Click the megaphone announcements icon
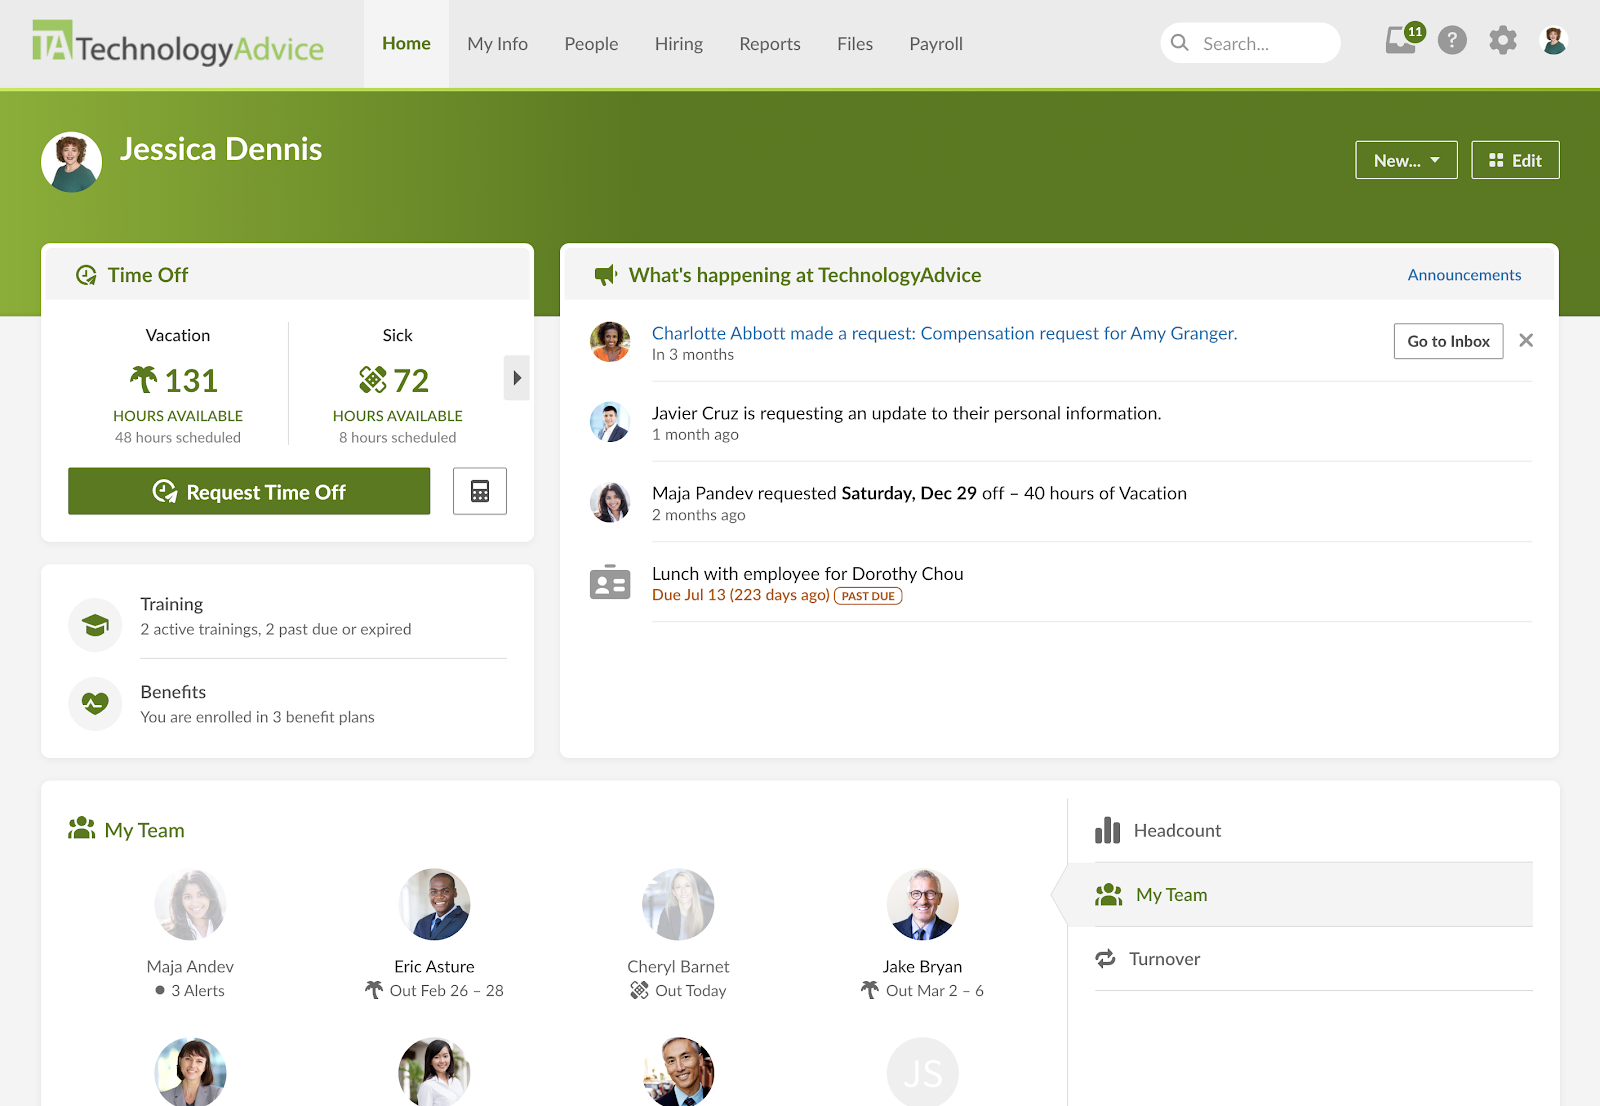This screenshot has height=1106, width=1600. point(606,275)
